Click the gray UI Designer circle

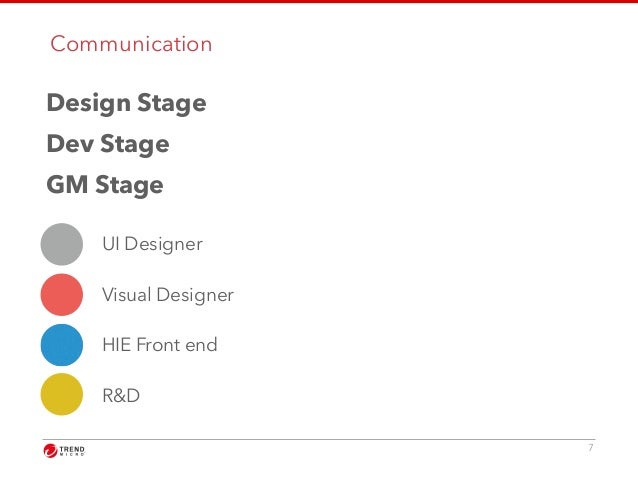61,244
